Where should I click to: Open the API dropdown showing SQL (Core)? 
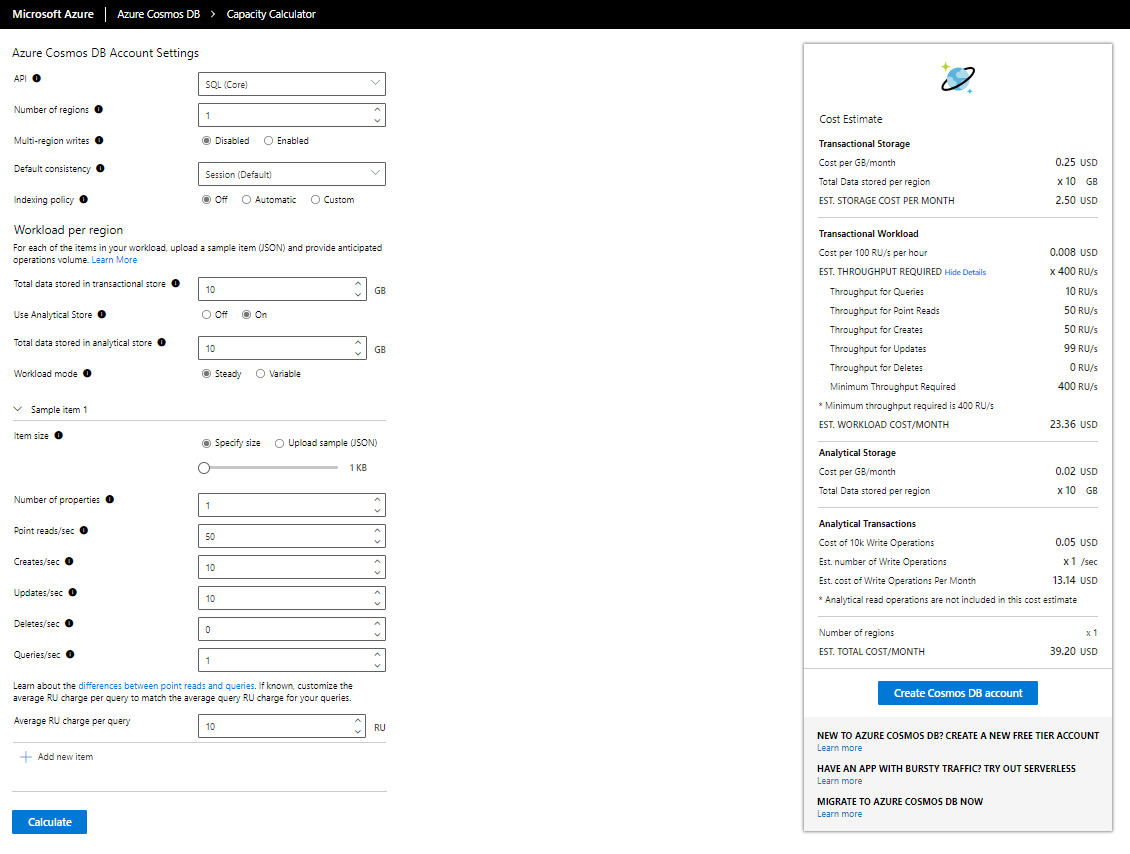pyautogui.click(x=292, y=84)
